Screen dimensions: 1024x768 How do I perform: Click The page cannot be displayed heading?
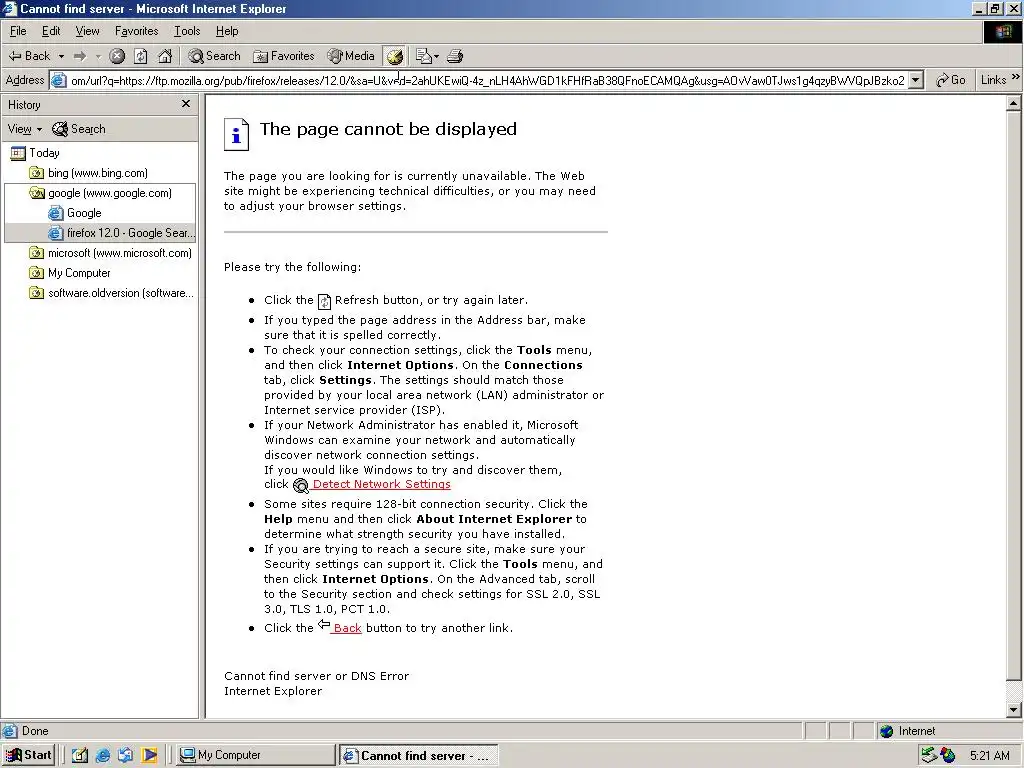[x=388, y=129]
